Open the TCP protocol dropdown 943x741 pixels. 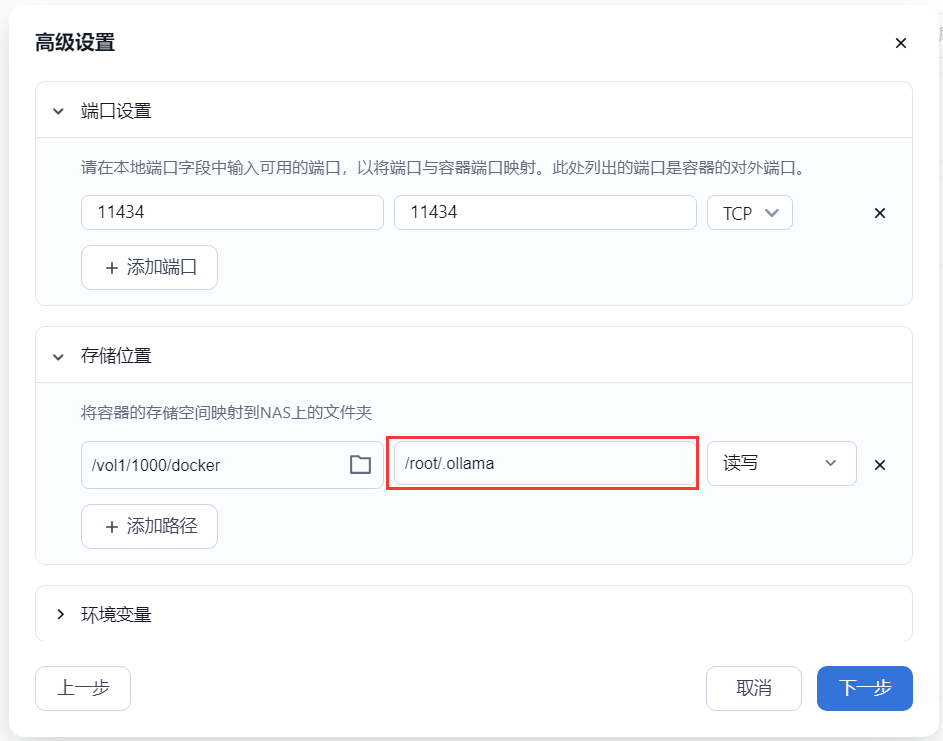(749, 213)
